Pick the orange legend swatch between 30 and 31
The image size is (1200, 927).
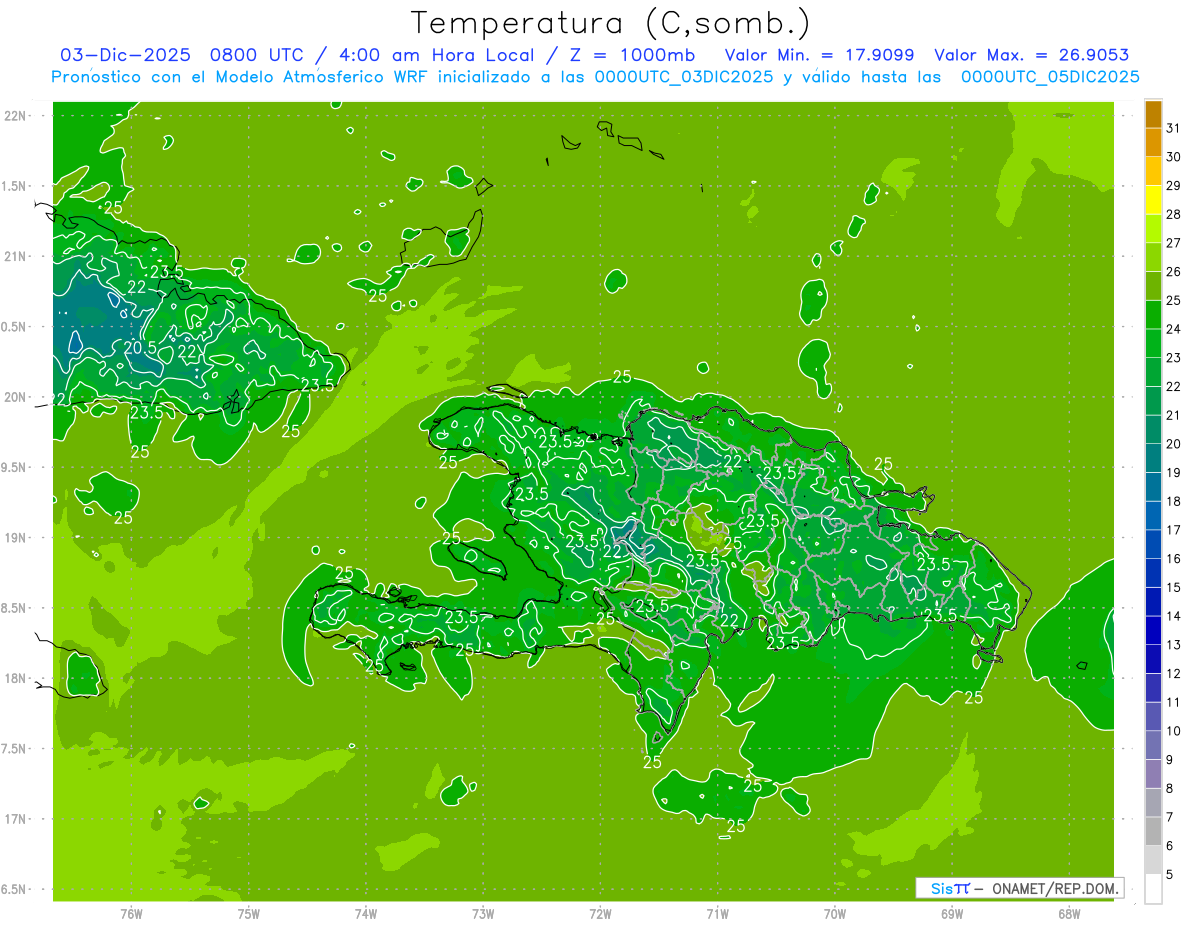(1153, 143)
